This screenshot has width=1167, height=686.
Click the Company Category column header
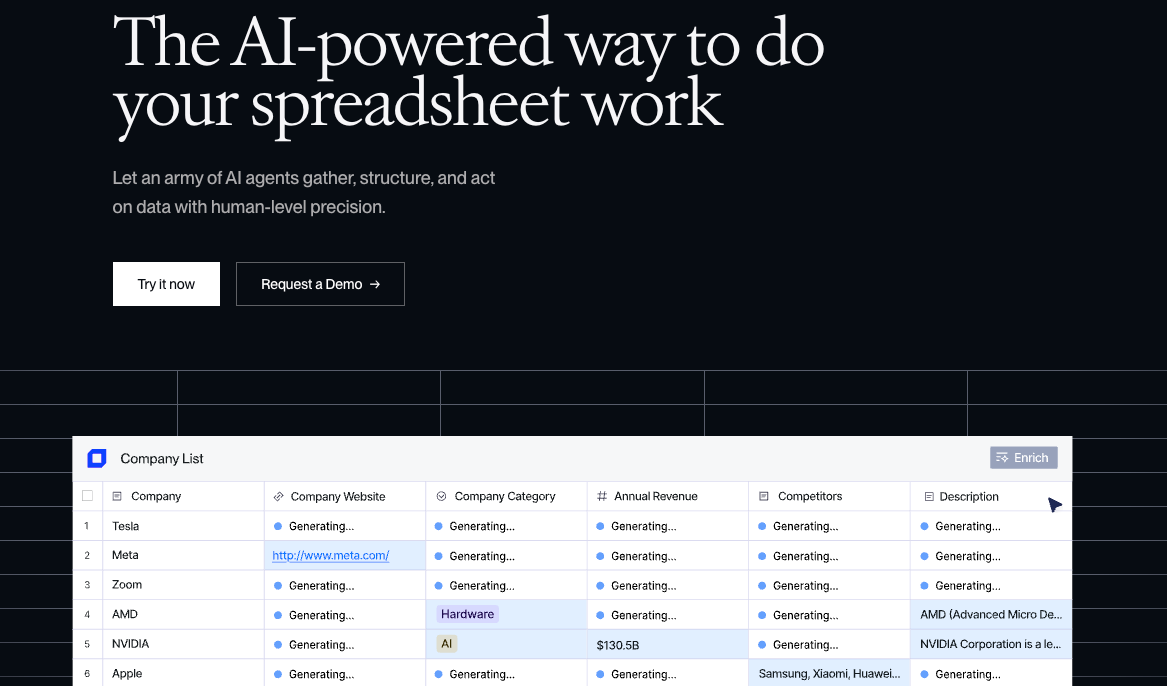click(506, 496)
